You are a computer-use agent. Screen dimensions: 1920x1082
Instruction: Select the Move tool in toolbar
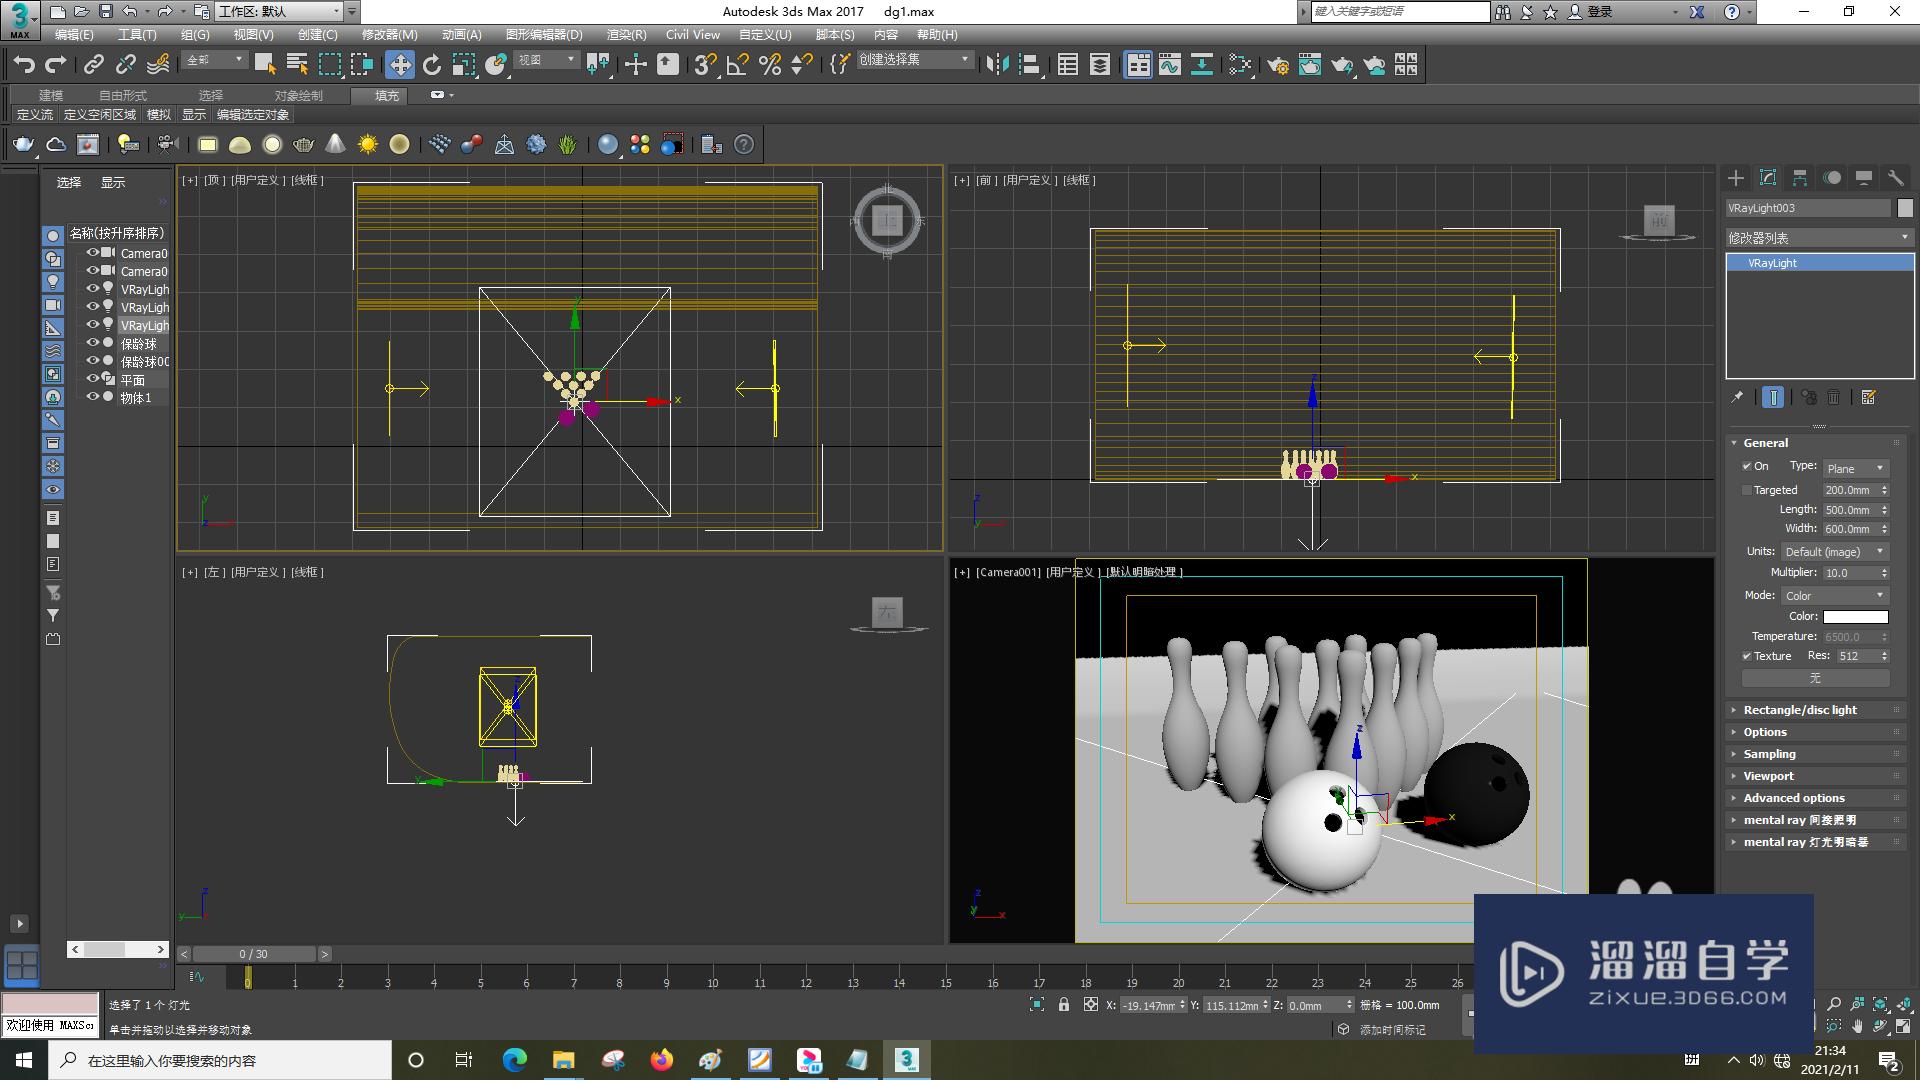[399, 65]
